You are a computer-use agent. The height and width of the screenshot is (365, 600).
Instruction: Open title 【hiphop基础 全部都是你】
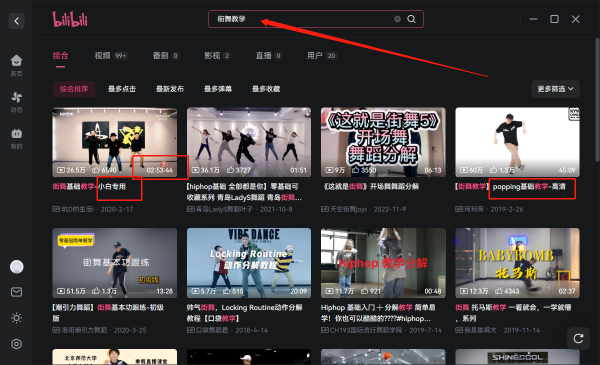click(245, 192)
